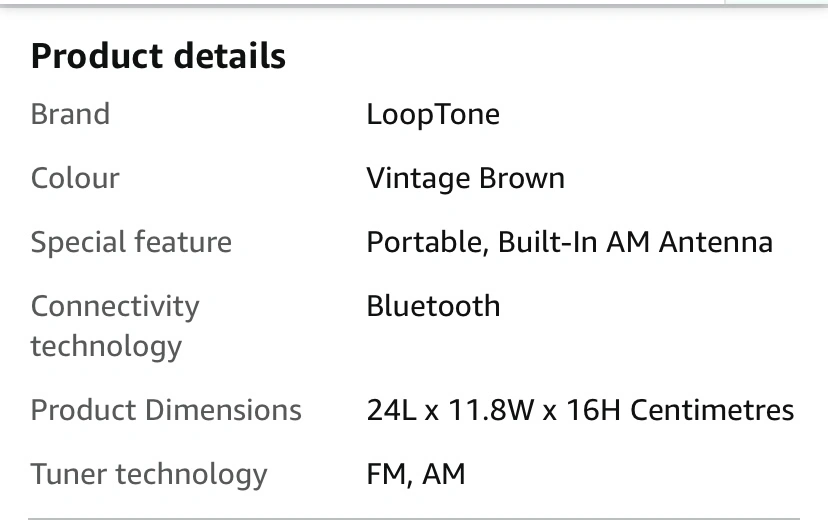The image size is (828, 520).
Task: Select the Brand label
Action: click(x=70, y=114)
